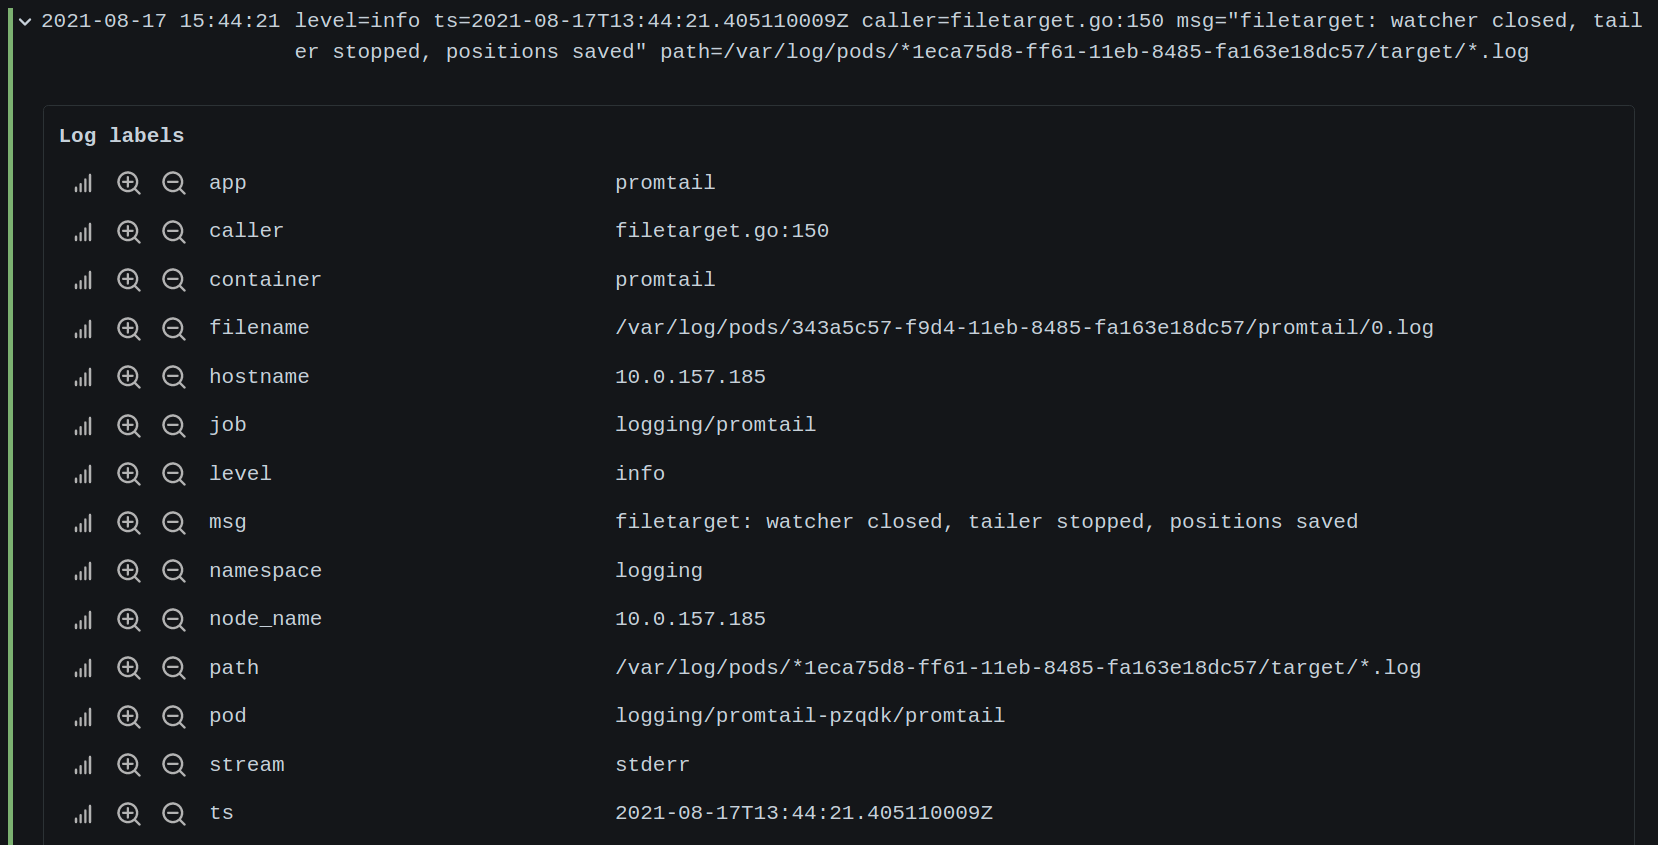Filter out namespace logging value

pyautogui.click(x=174, y=571)
